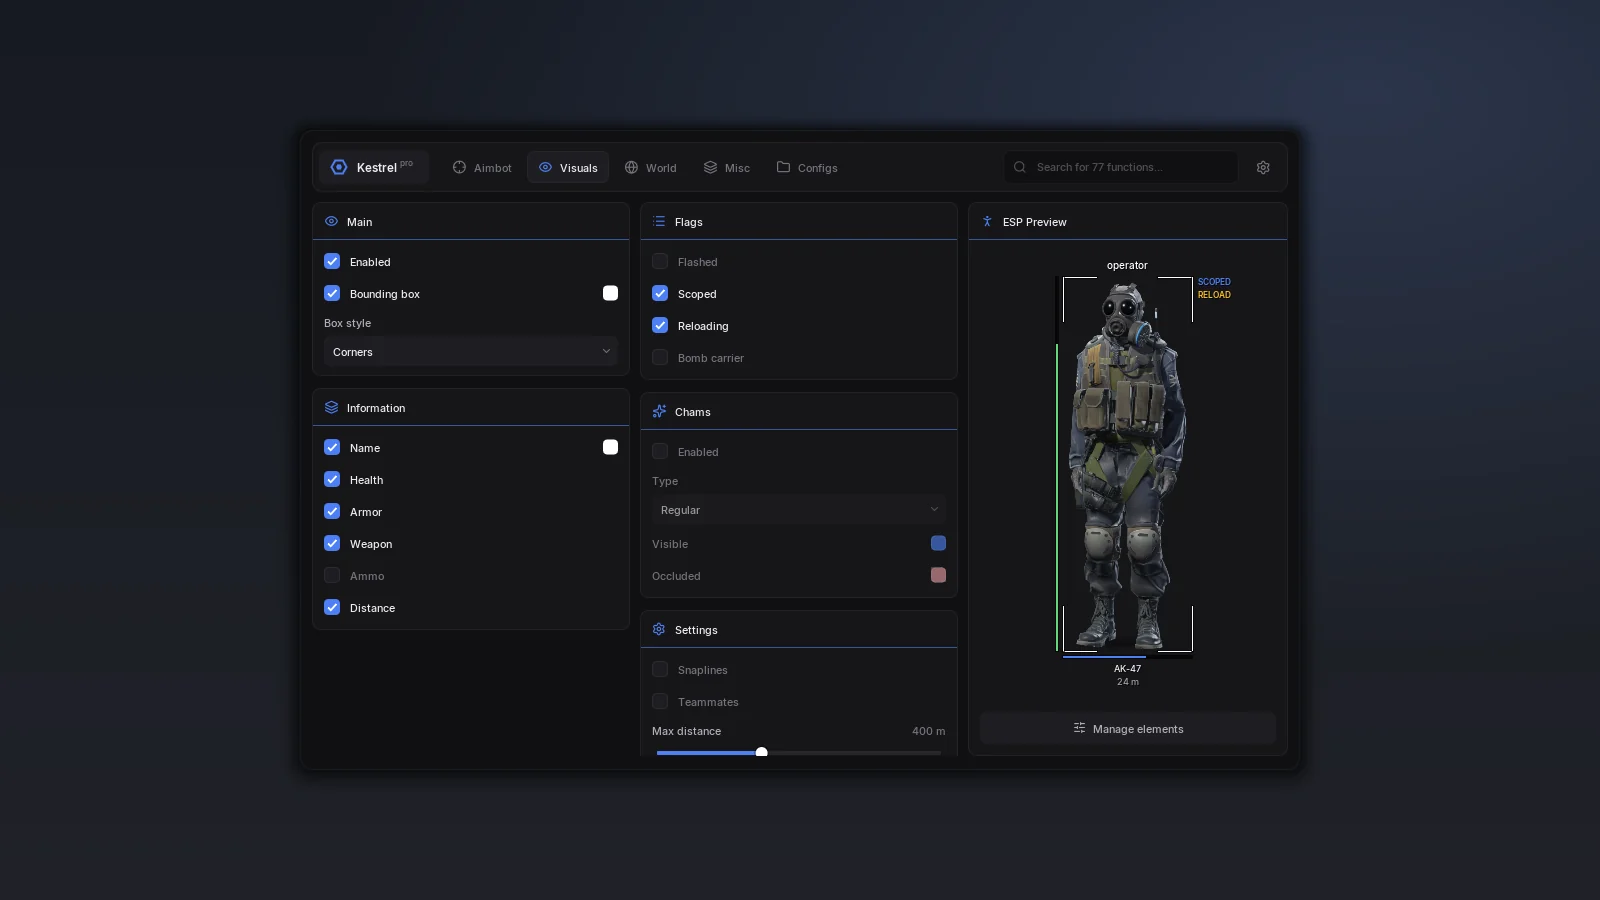Open settings via the gear icon
The width and height of the screenshot is (1600, 900).
1263,167
